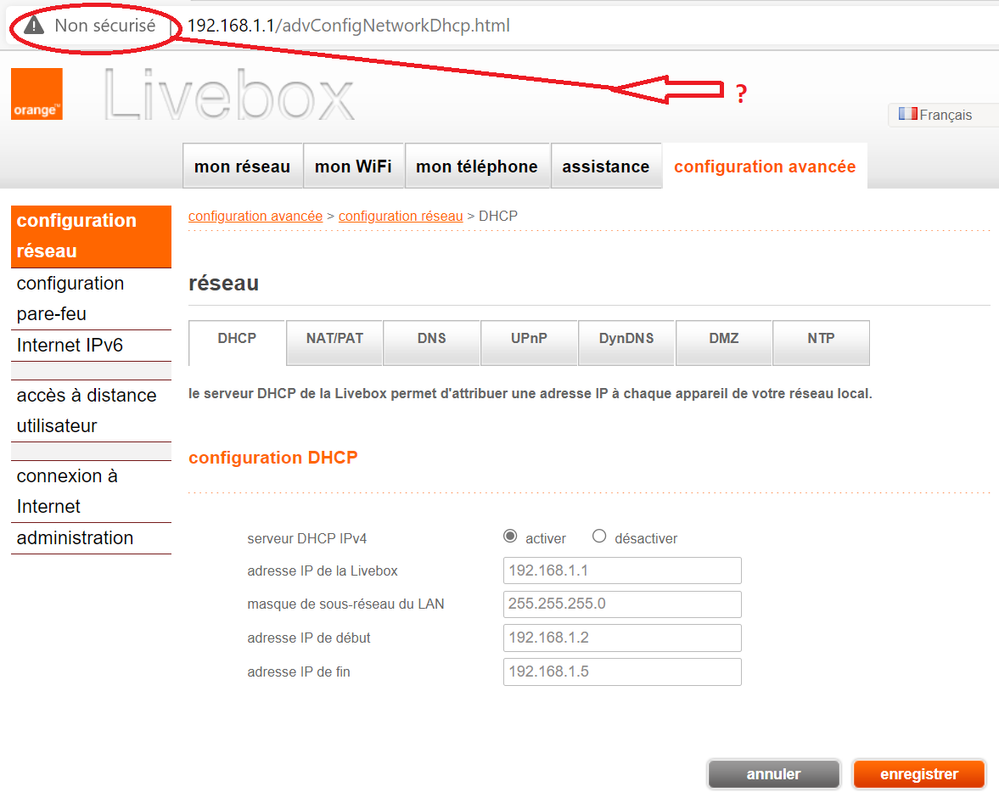999x810 pixels.
Task: Click the masque de sous-réseau field
Action: pos(622,604)
